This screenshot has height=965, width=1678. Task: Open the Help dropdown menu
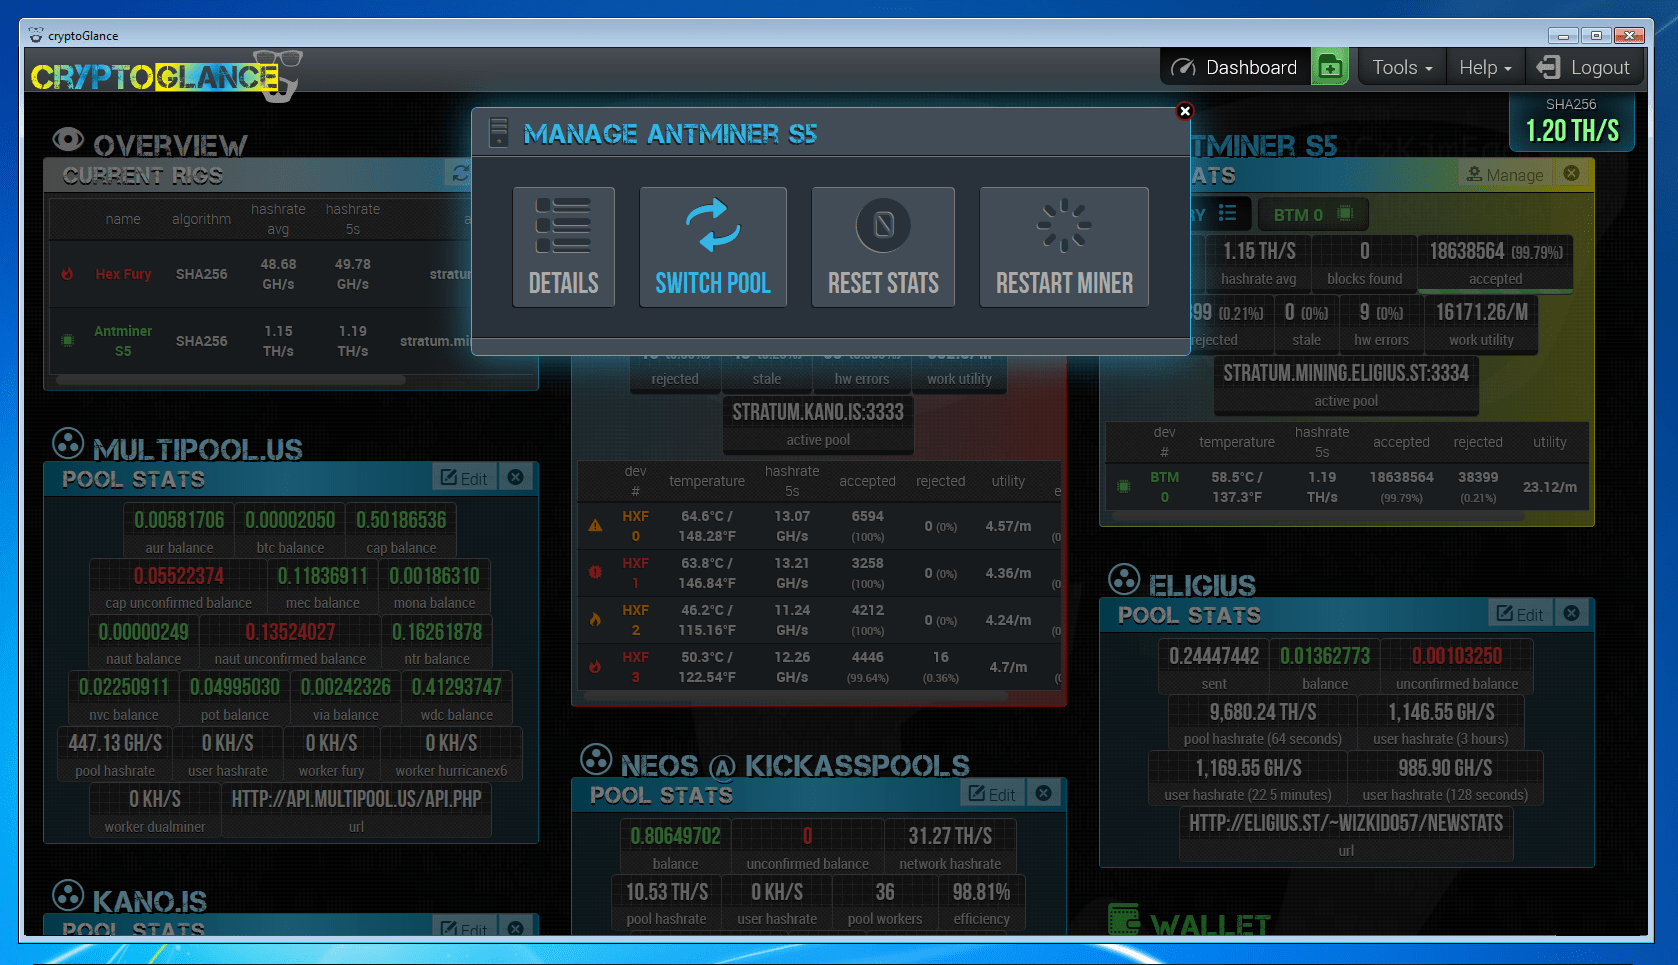pyautogui.click(x=1485, y=67)
